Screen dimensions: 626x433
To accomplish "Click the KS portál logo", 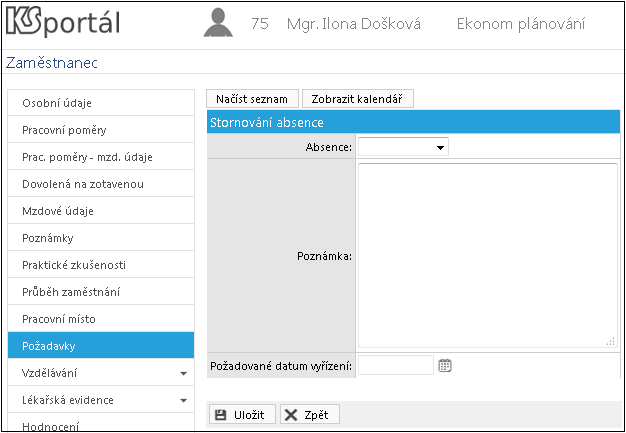I will [63, 23].
